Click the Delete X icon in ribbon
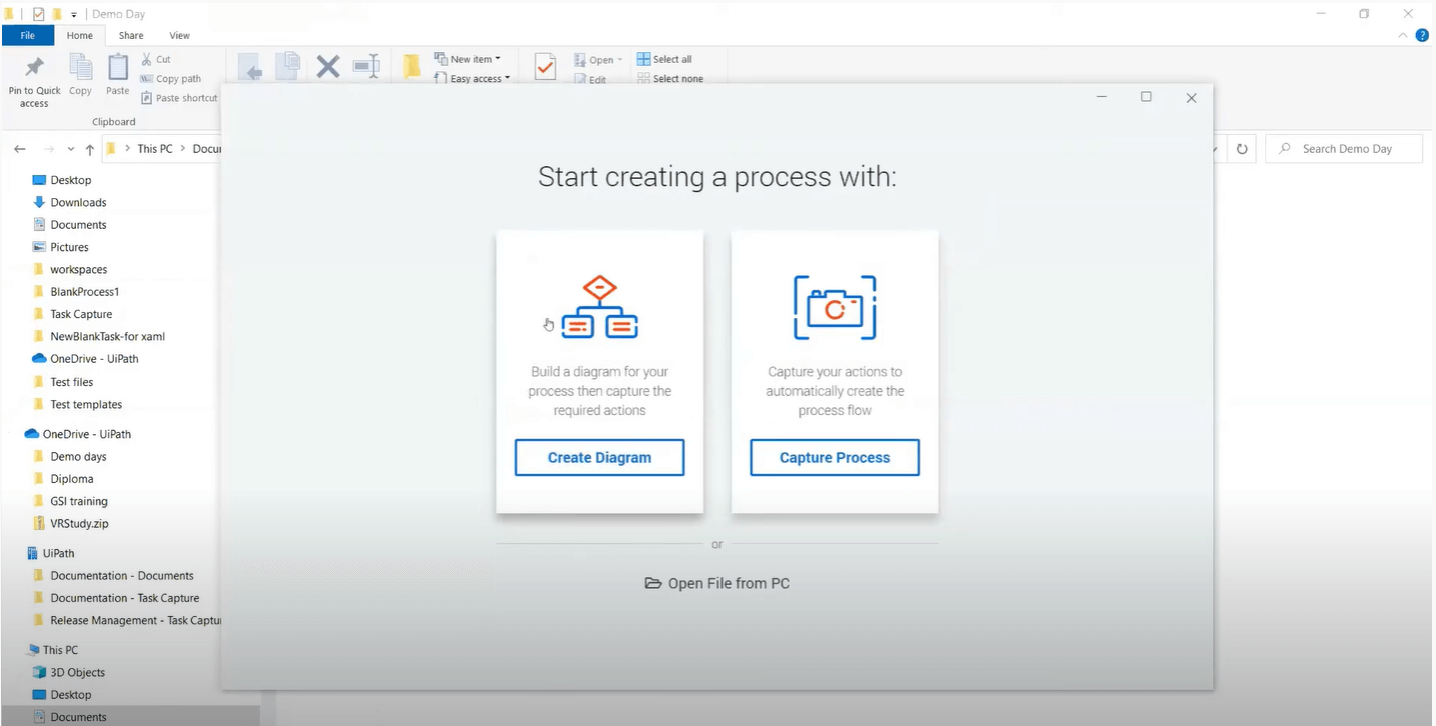 [x=328, y=67]
